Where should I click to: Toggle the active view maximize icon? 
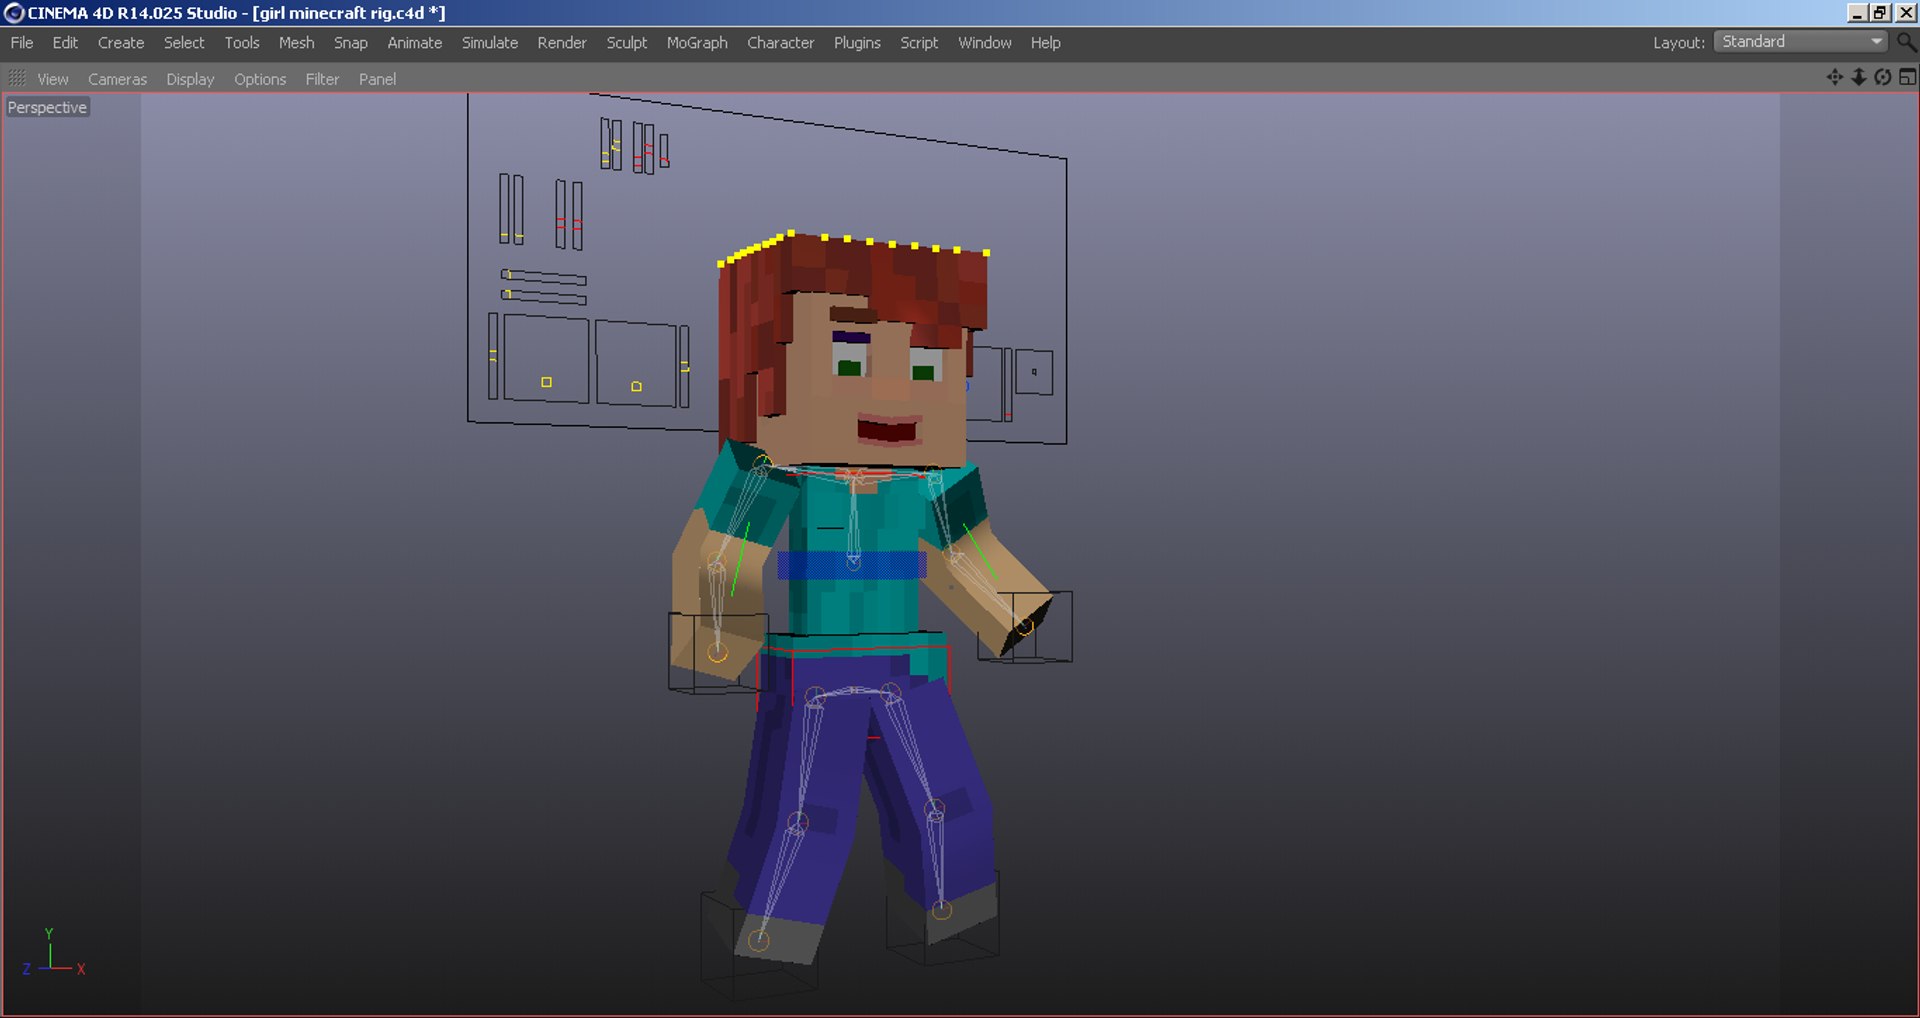point(1907,77)
